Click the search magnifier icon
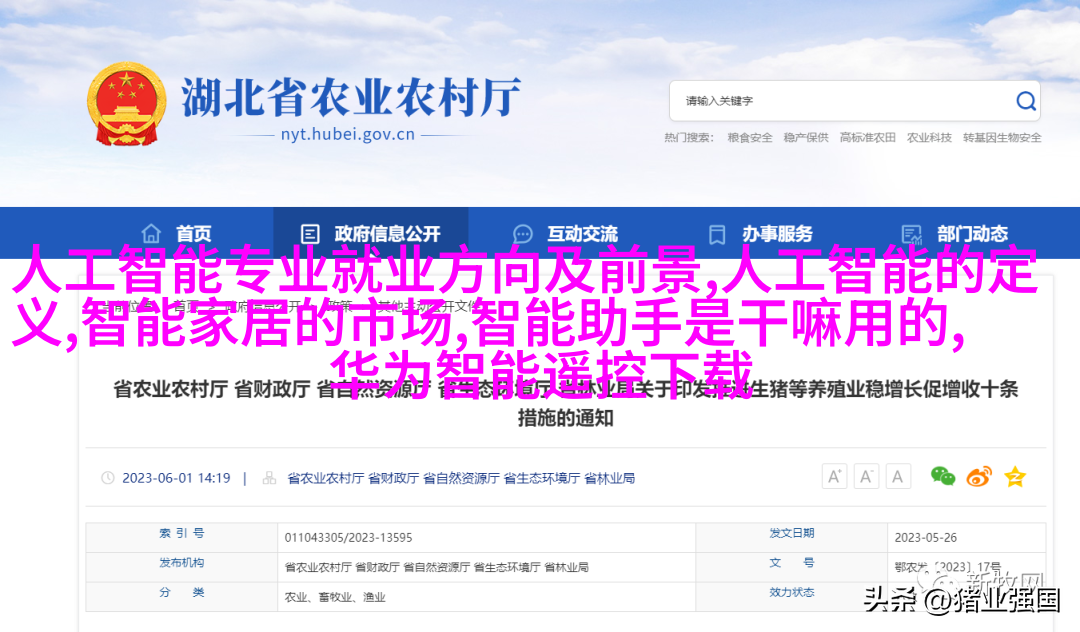 point(1026,101)
